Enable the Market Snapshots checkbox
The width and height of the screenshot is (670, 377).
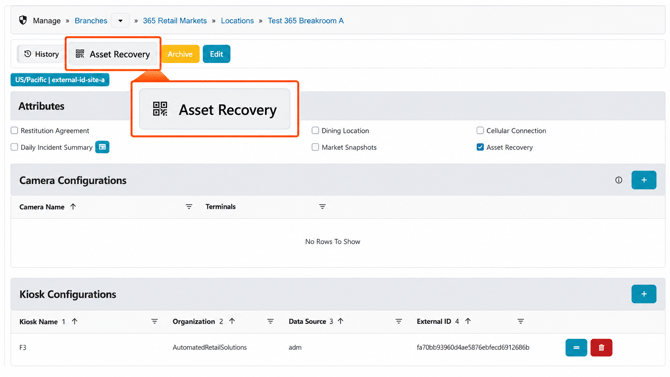(315, 147)
